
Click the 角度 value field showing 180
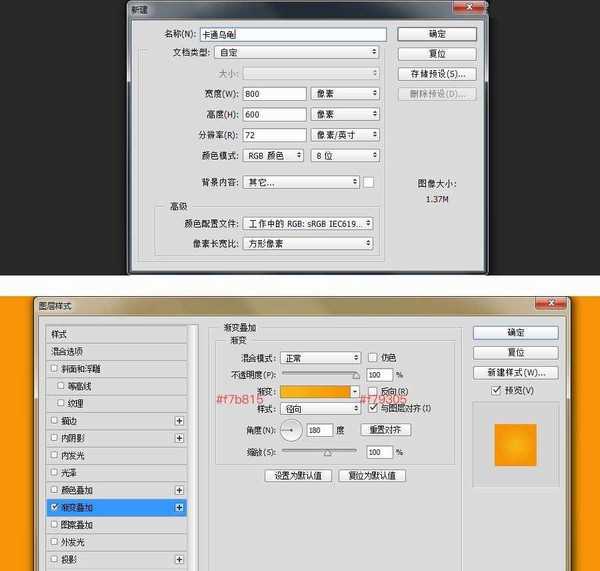tap(320, 430)
